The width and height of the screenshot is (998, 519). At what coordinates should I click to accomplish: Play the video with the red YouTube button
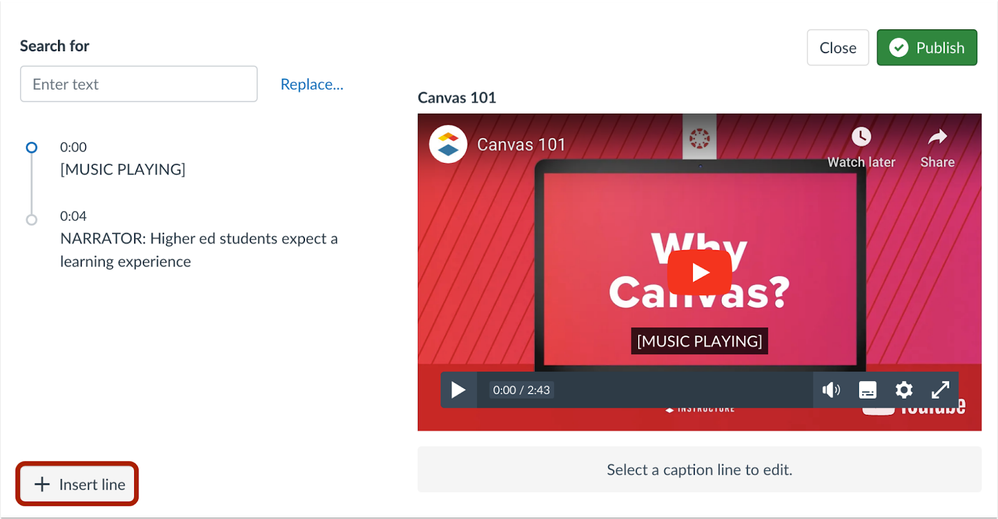[699, 273]
